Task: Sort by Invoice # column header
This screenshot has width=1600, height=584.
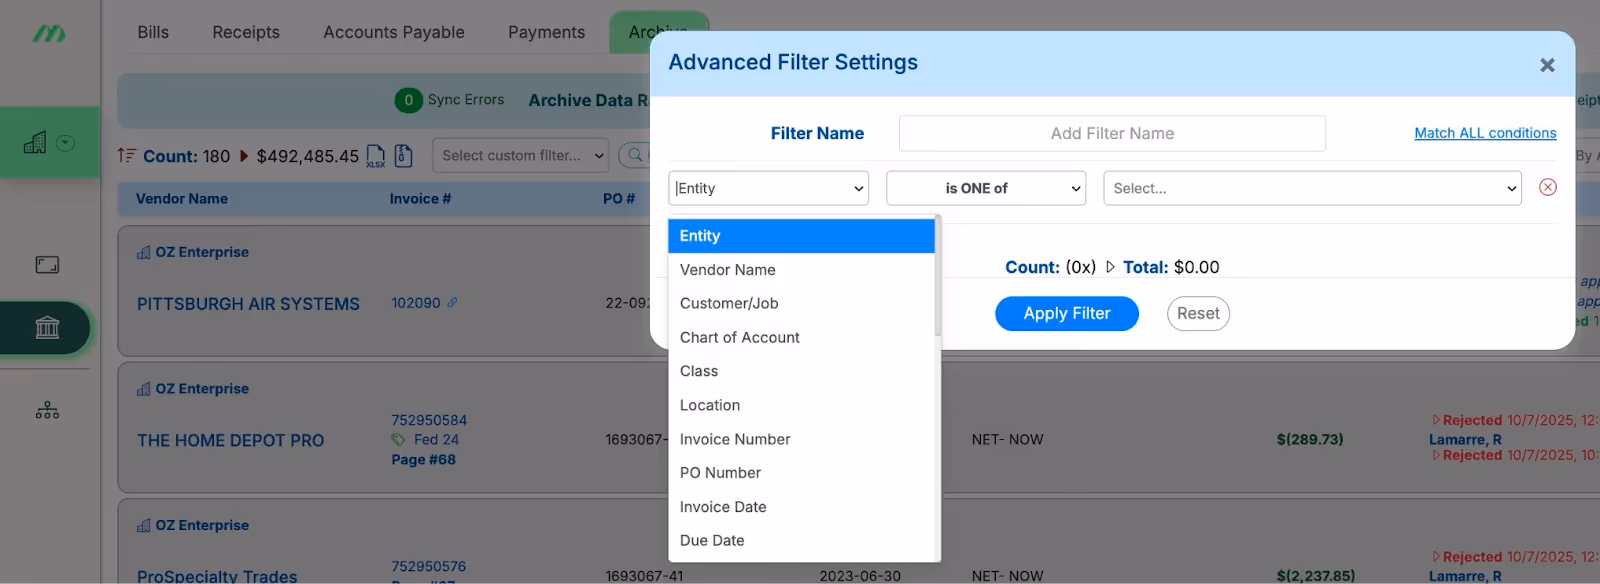Action: (420, 198)
